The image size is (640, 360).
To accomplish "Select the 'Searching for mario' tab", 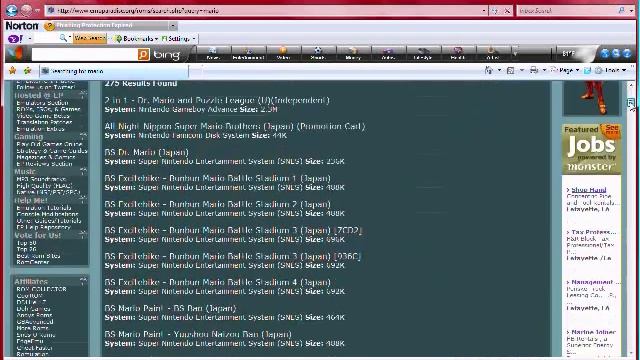I will coord(113,71).
